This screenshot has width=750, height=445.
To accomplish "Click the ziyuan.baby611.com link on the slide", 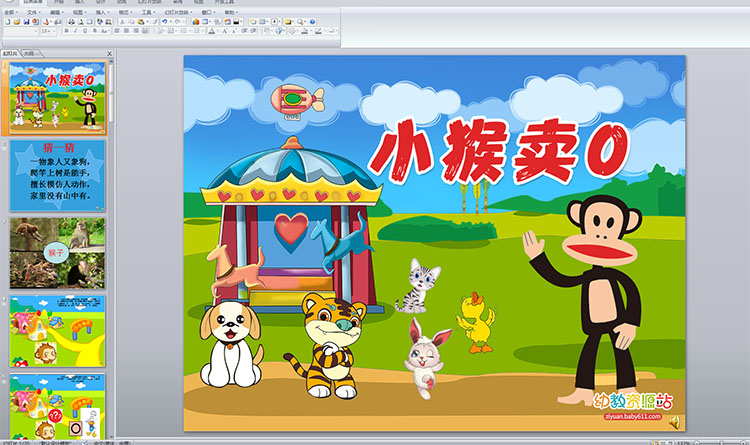I will (633, 416).
